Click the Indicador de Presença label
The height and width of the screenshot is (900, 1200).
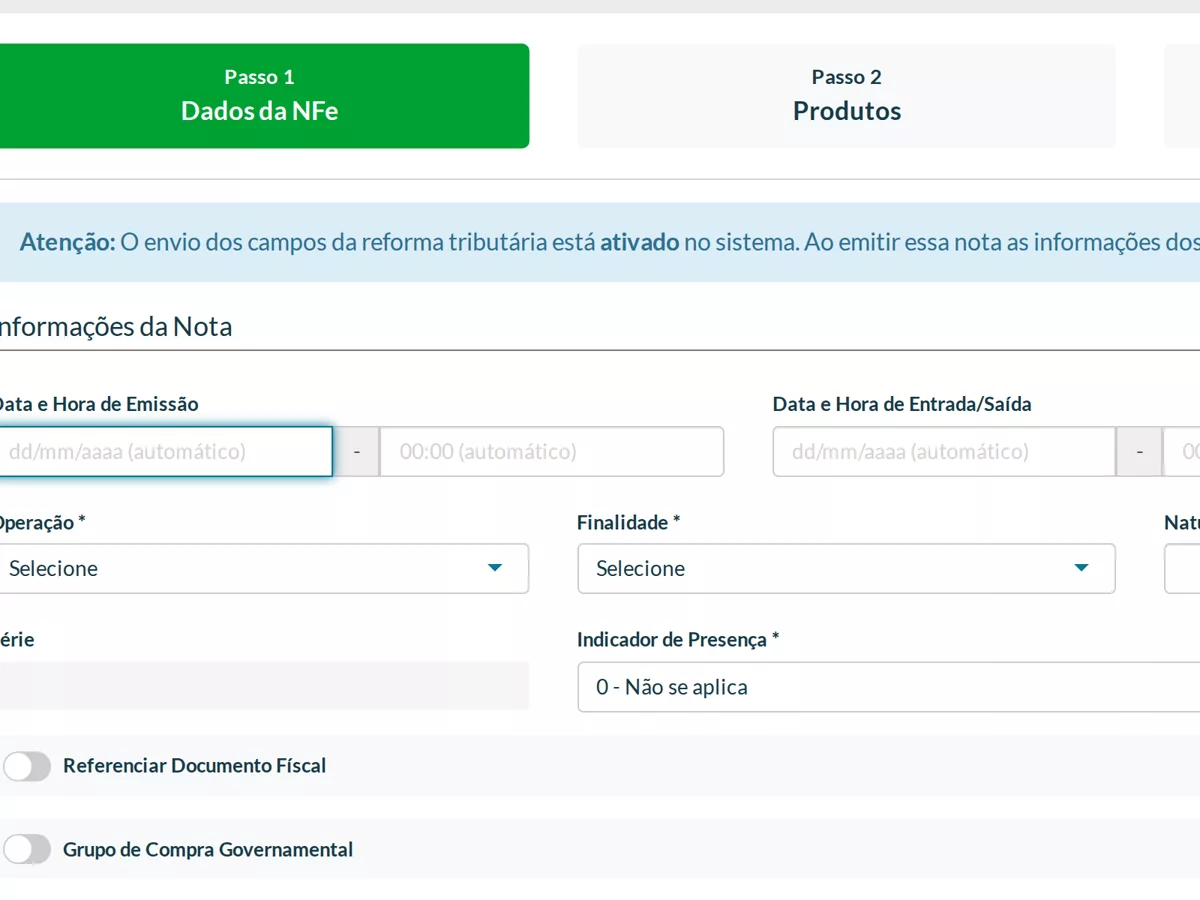[x=678, y=640]
